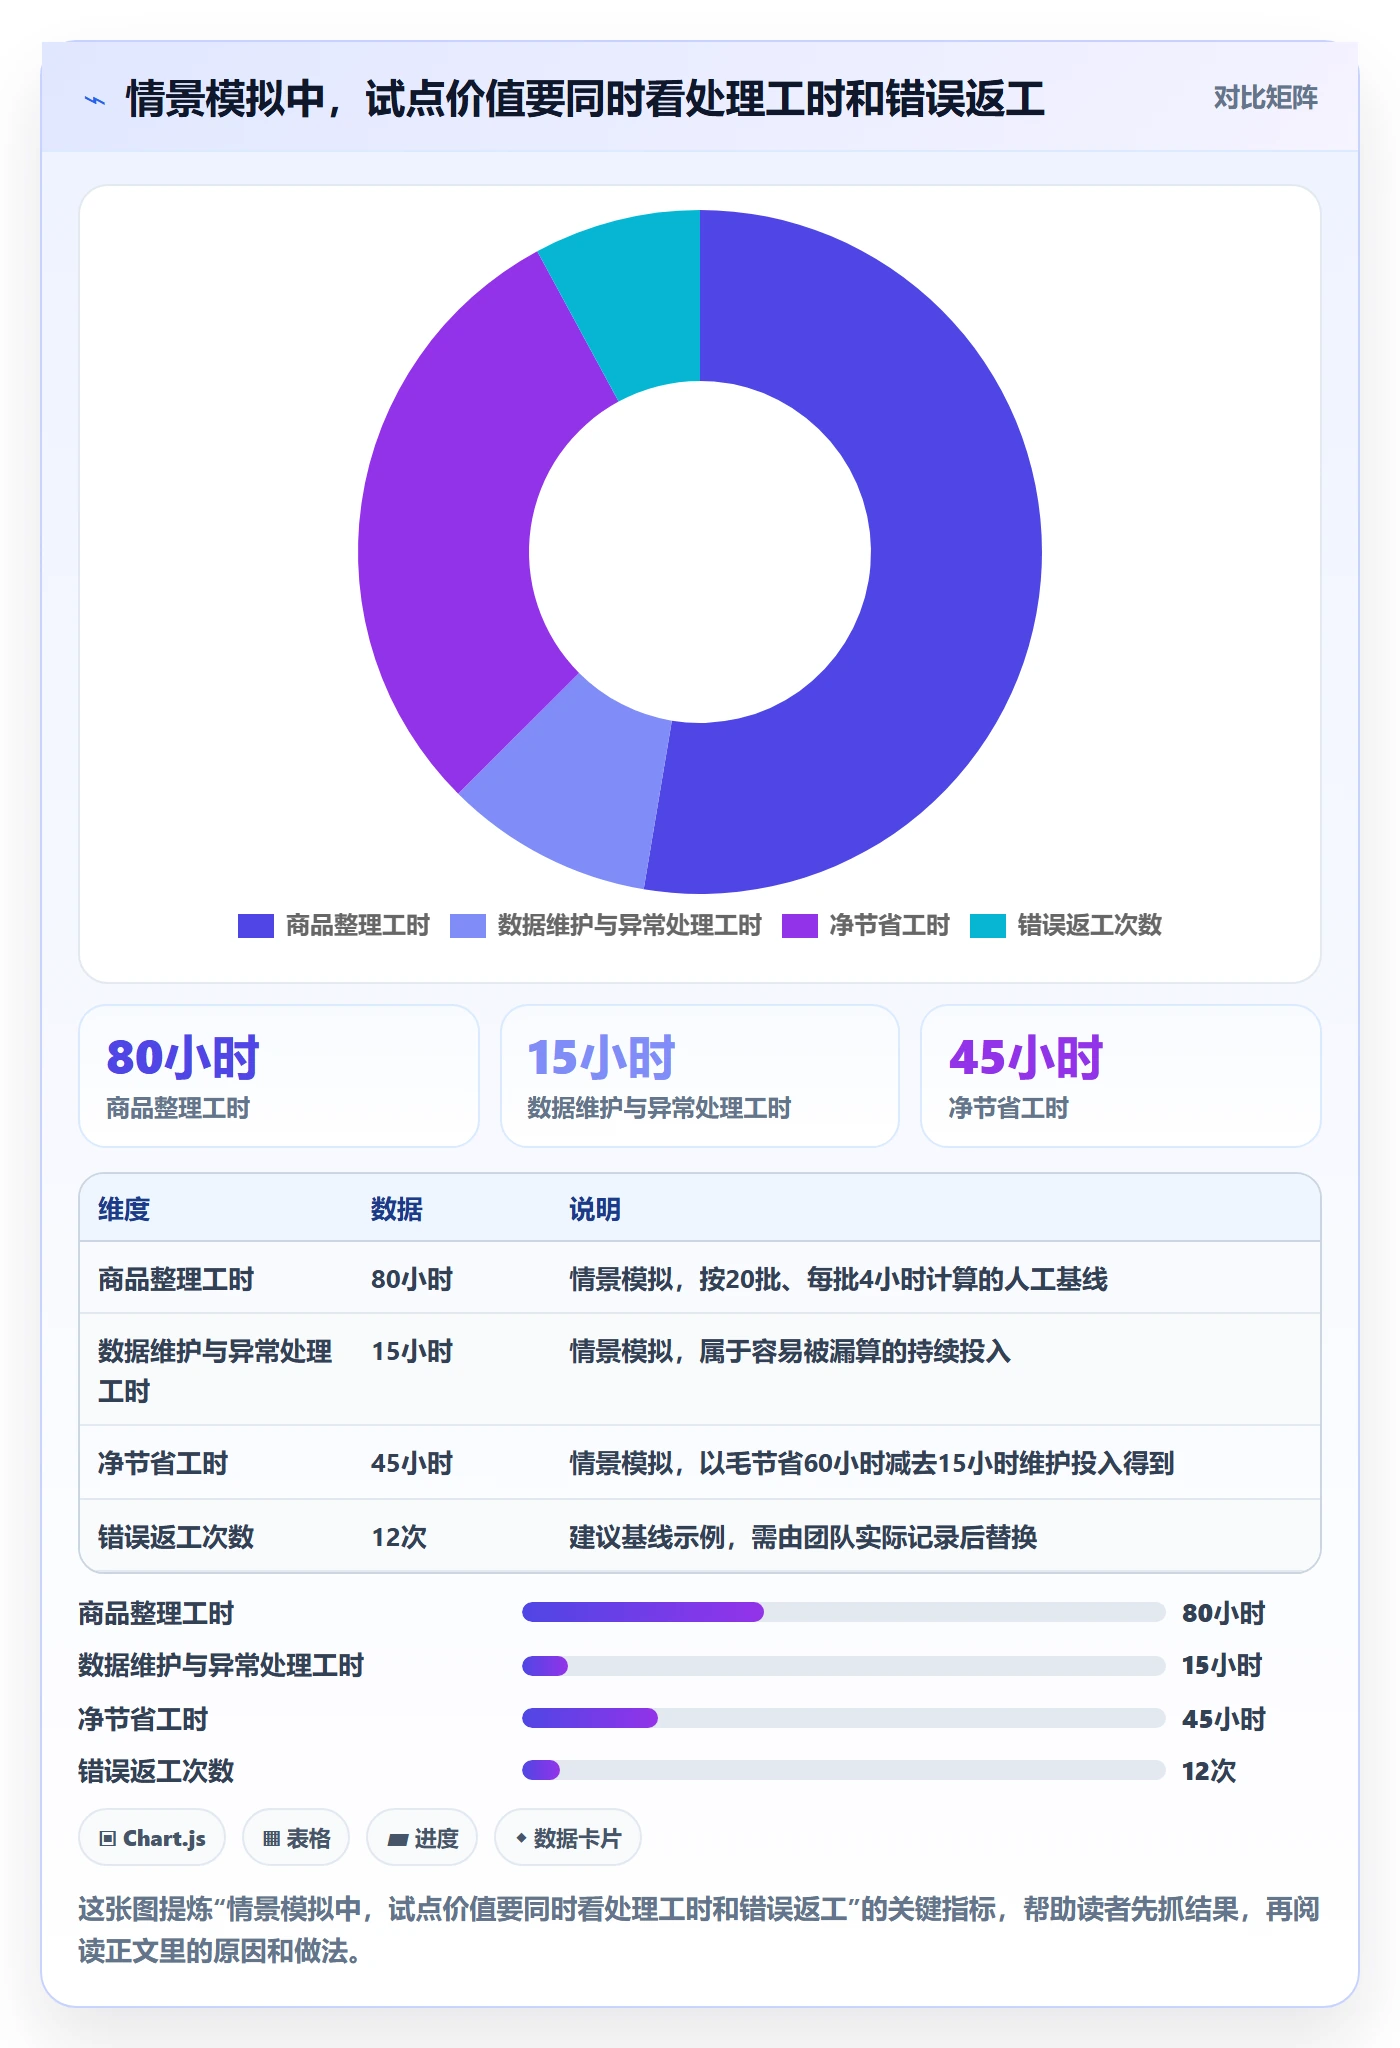Click the square icon in Chart.js chip
The height and width of the screenshot is (2048, 1400).
pyautogui.click(x=108, y=1838)
